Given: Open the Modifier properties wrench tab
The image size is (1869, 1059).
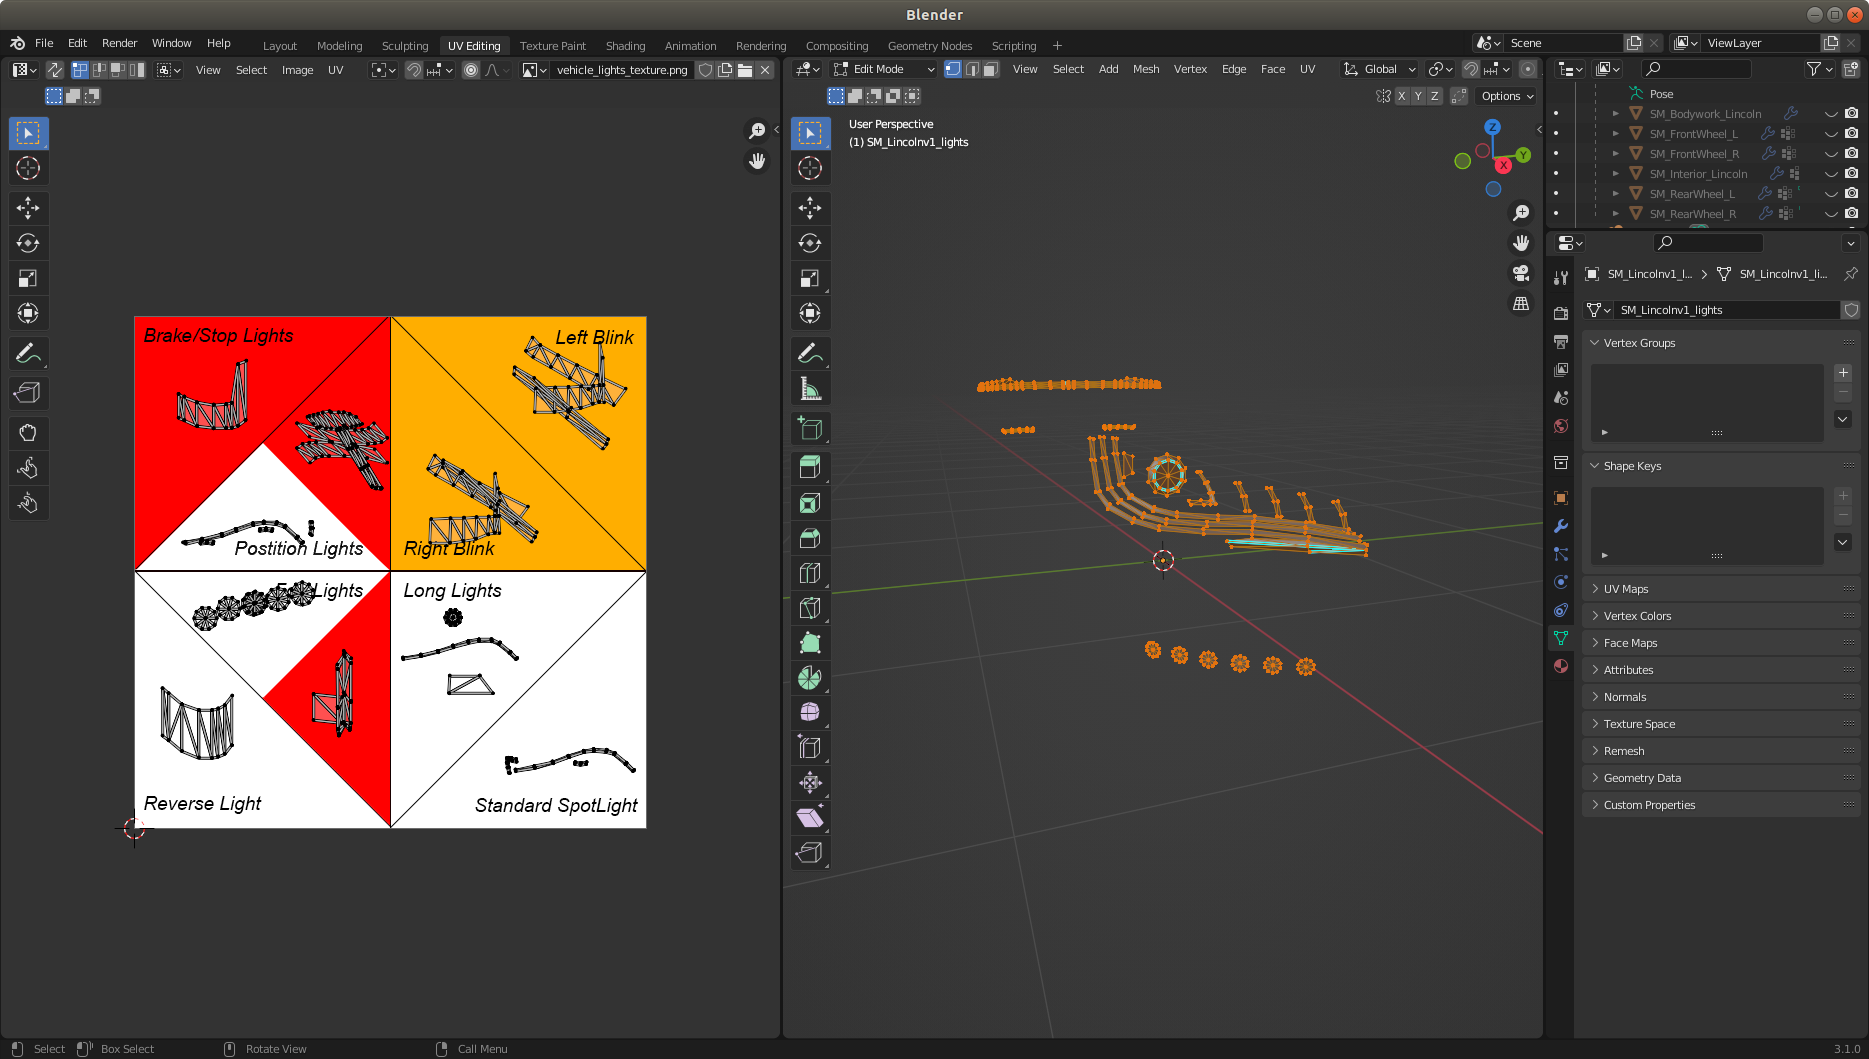Looking at the screenshot, I should click(x=1560, y=526).
